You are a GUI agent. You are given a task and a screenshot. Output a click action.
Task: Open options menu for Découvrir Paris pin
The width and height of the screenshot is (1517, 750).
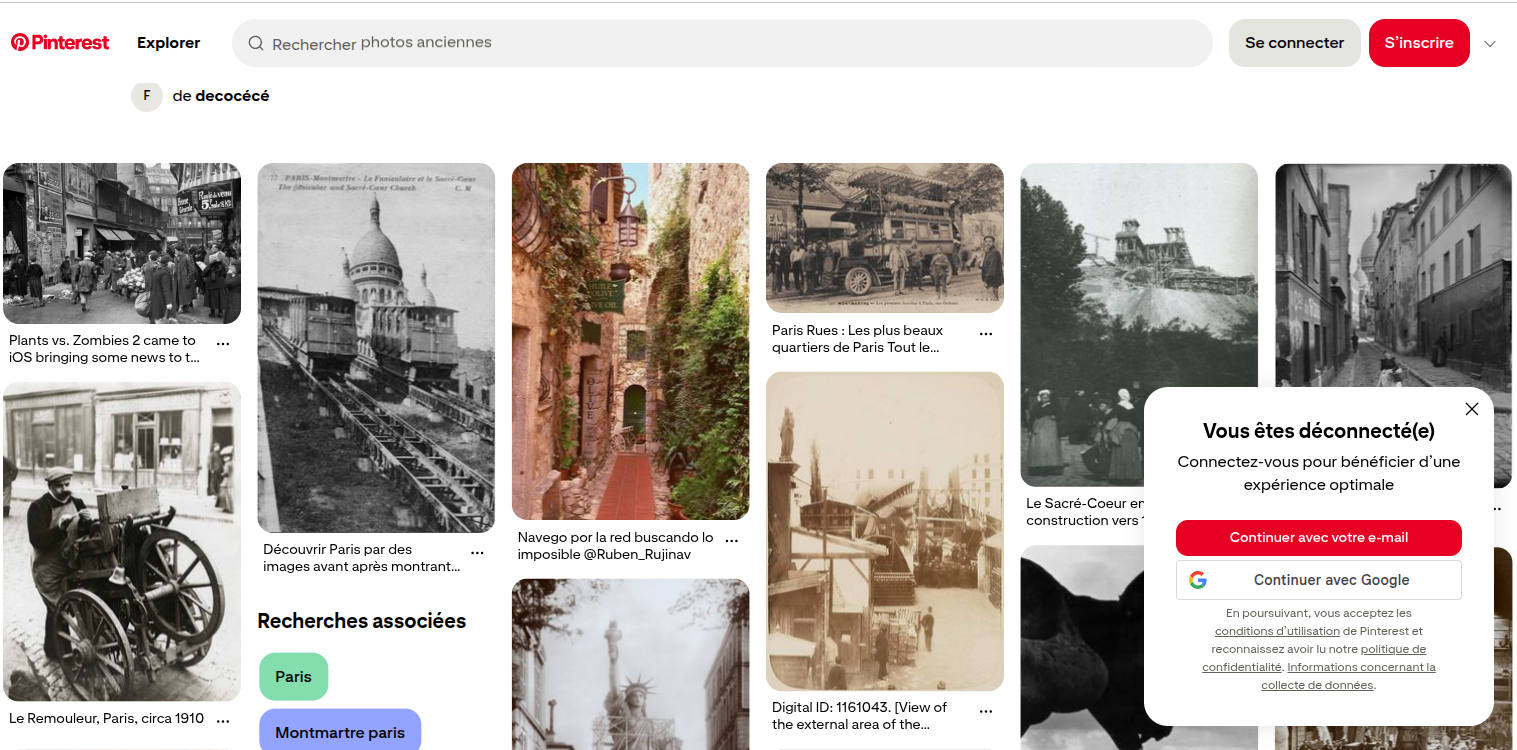[477, 552]
